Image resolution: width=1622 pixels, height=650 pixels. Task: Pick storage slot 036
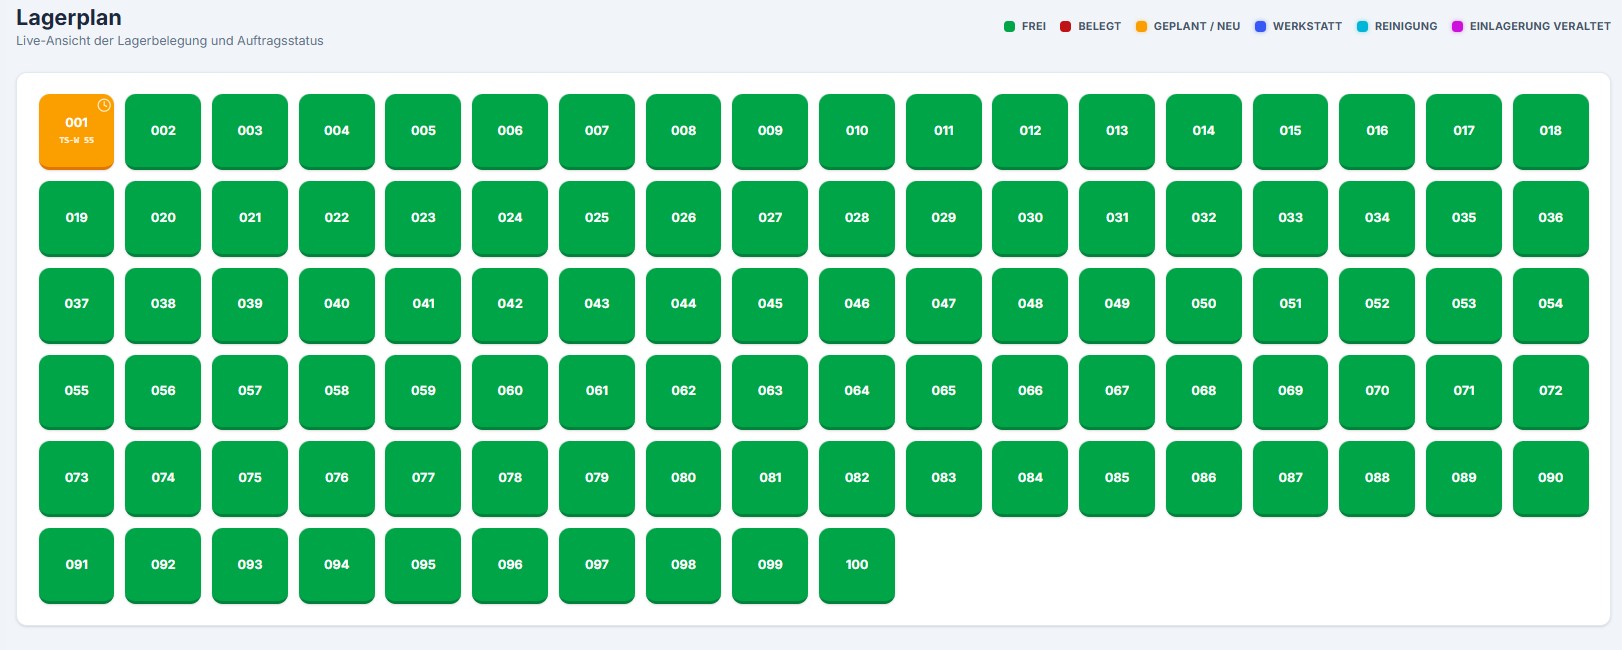pyautogui.click(x=1551, y=218)
